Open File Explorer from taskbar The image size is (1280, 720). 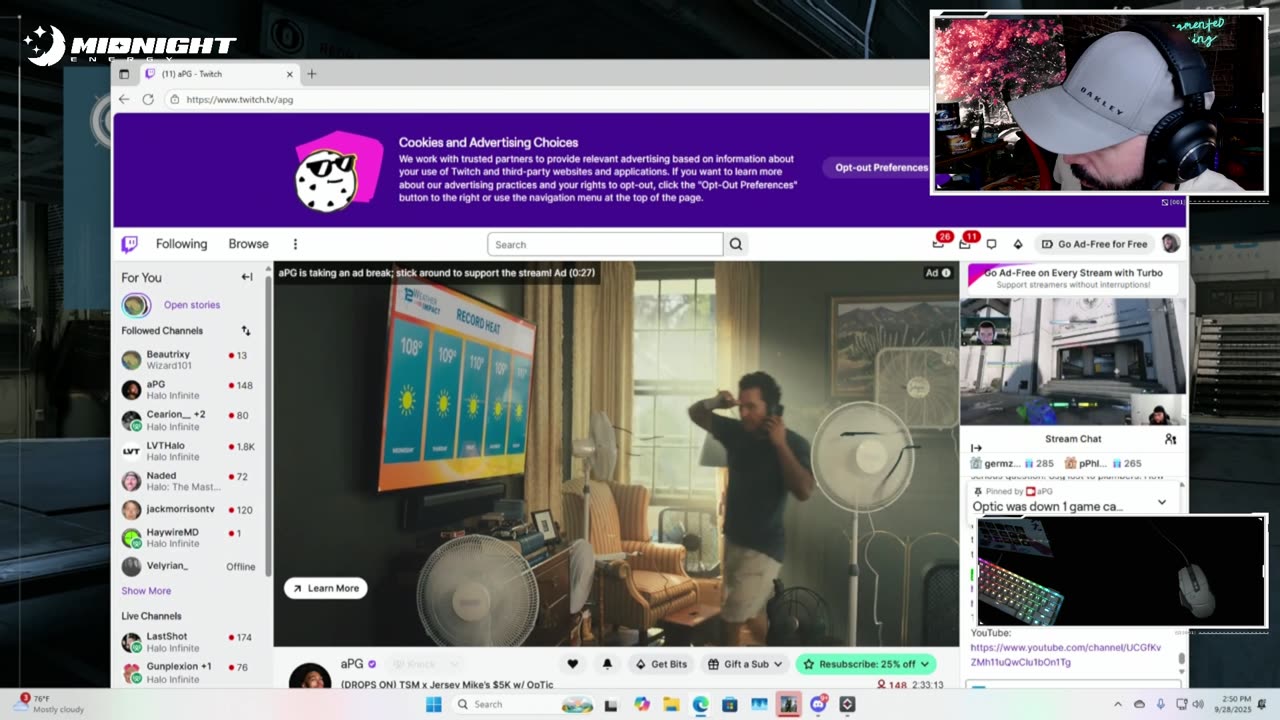tap(671, 704)
